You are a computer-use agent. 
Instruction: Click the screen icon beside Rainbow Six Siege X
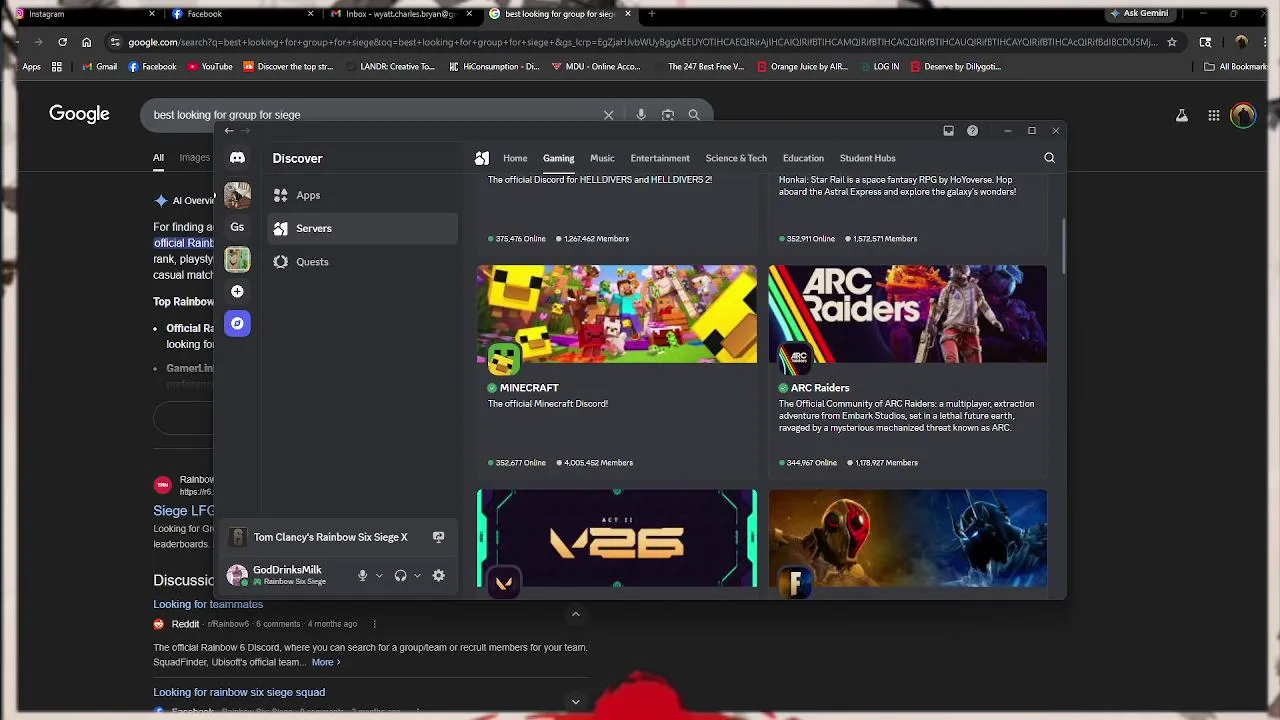pos(438,537)
